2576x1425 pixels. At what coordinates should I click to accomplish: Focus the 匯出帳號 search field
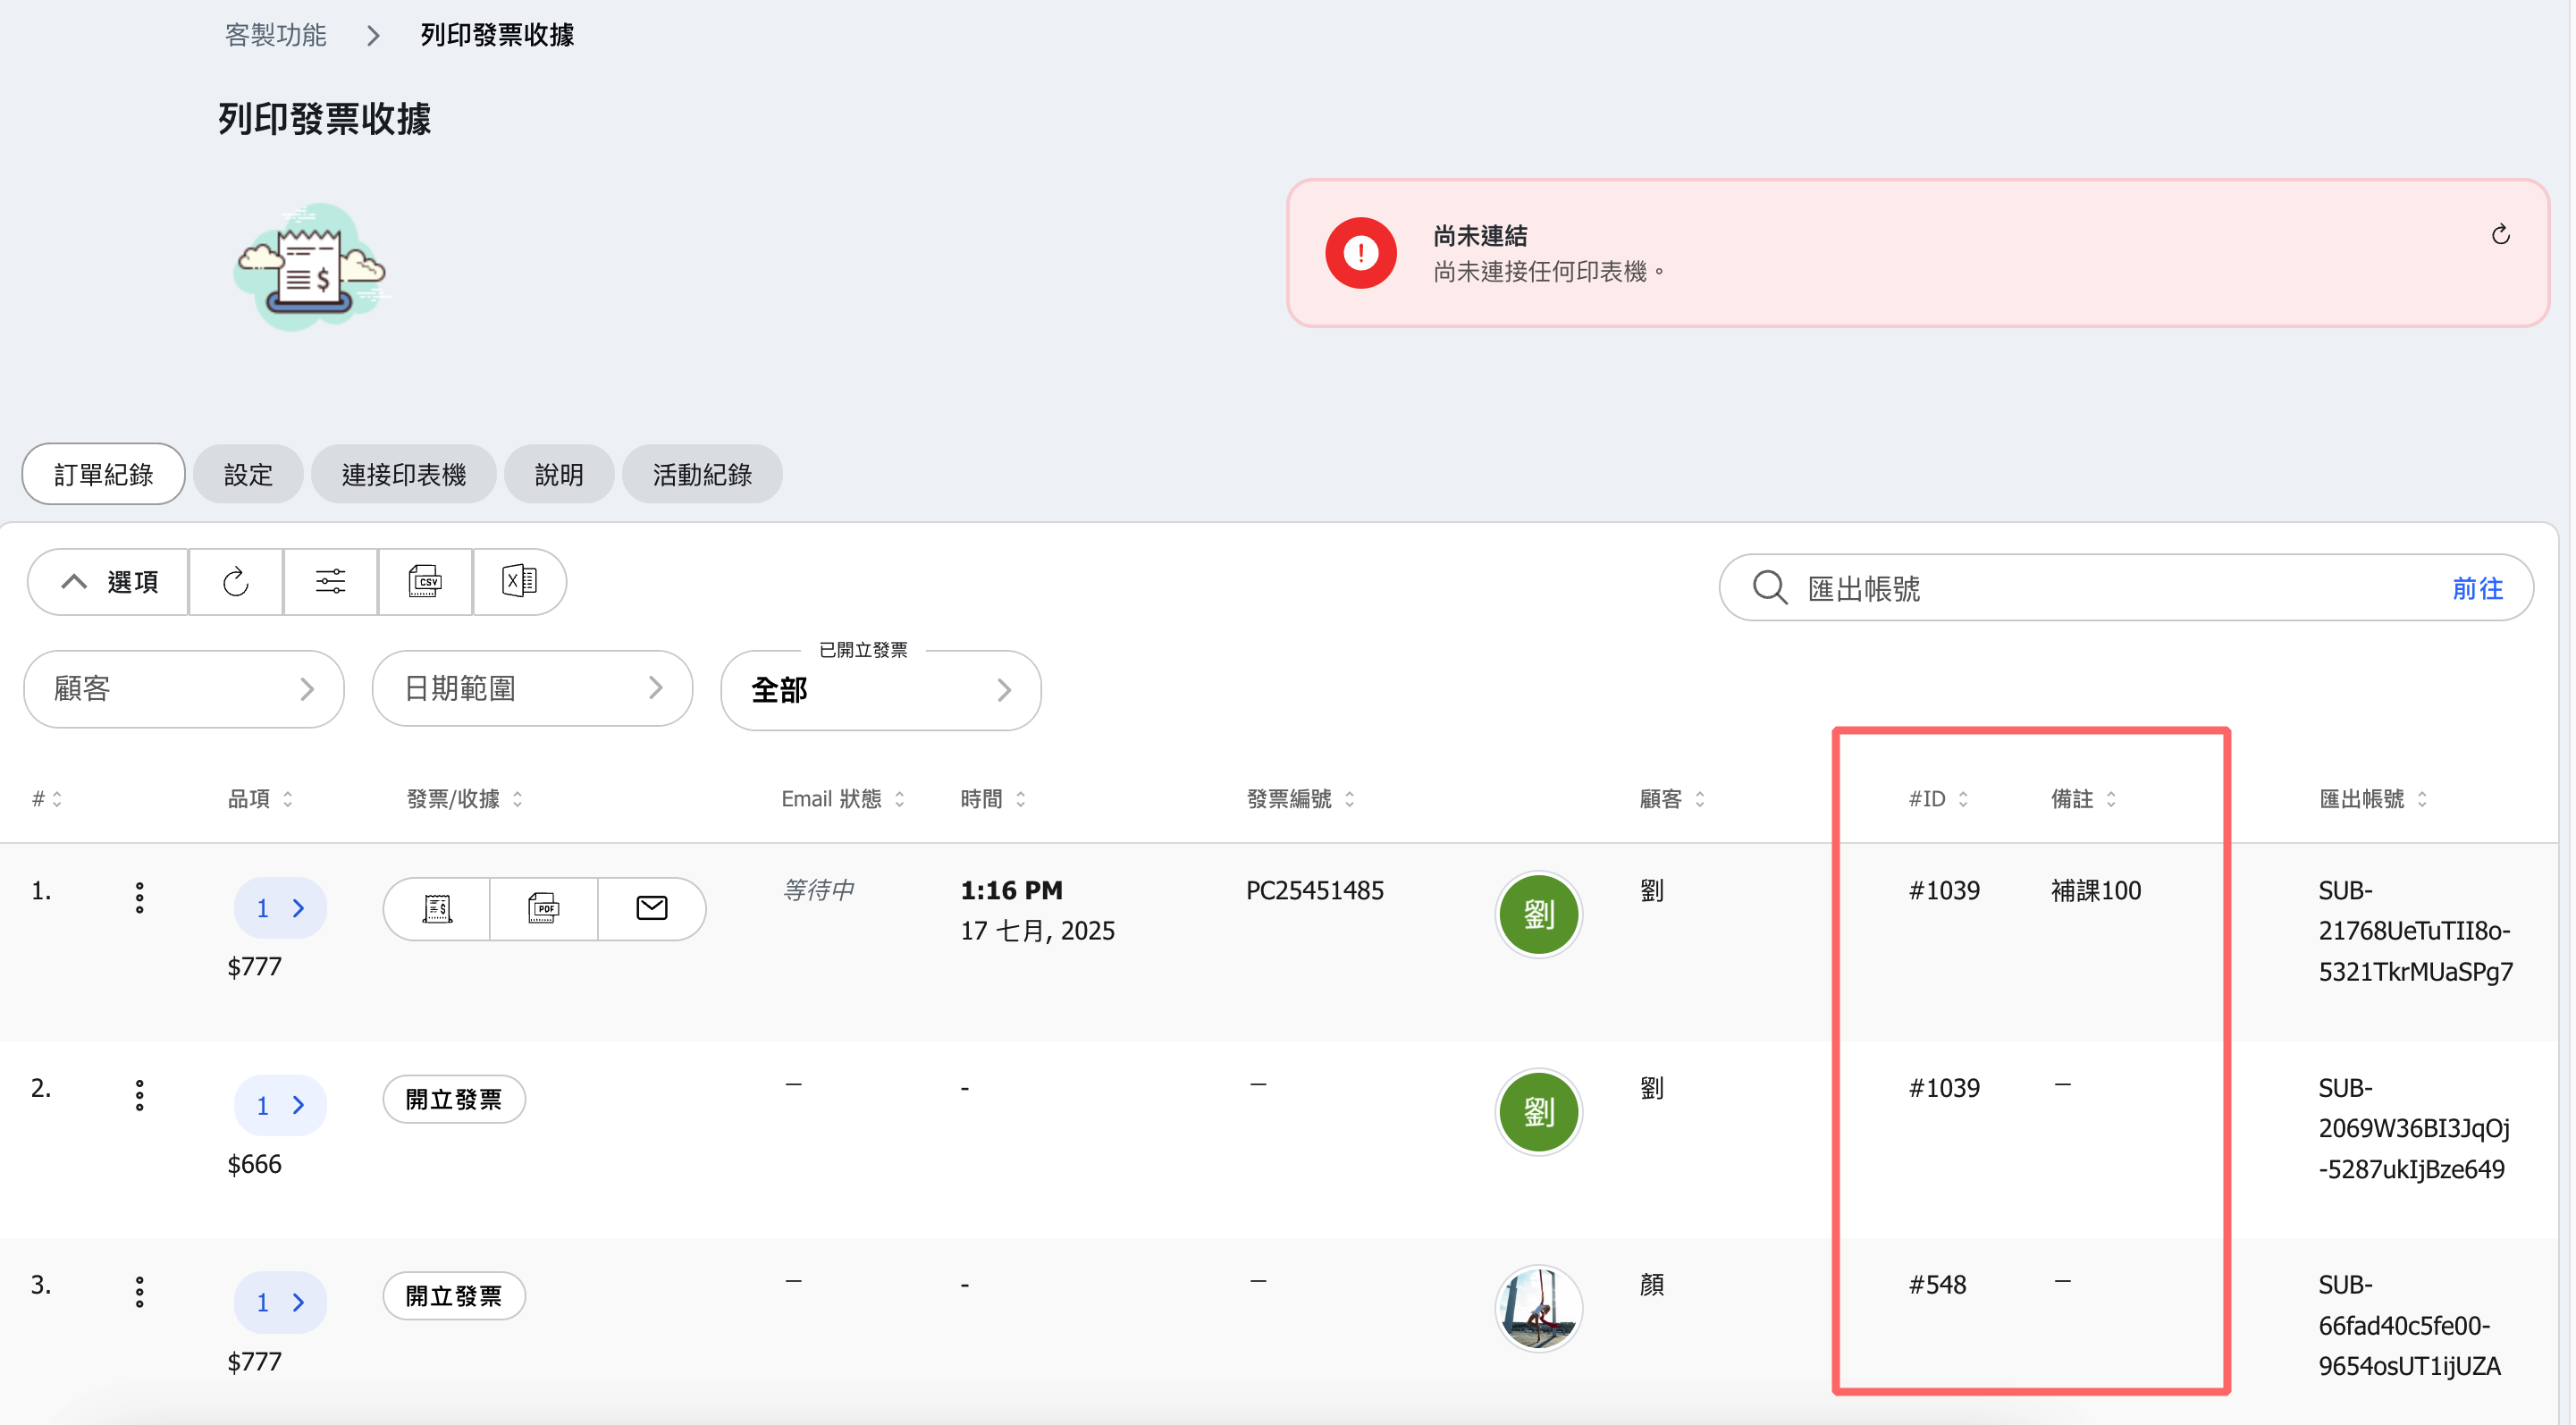[2125, 588]
